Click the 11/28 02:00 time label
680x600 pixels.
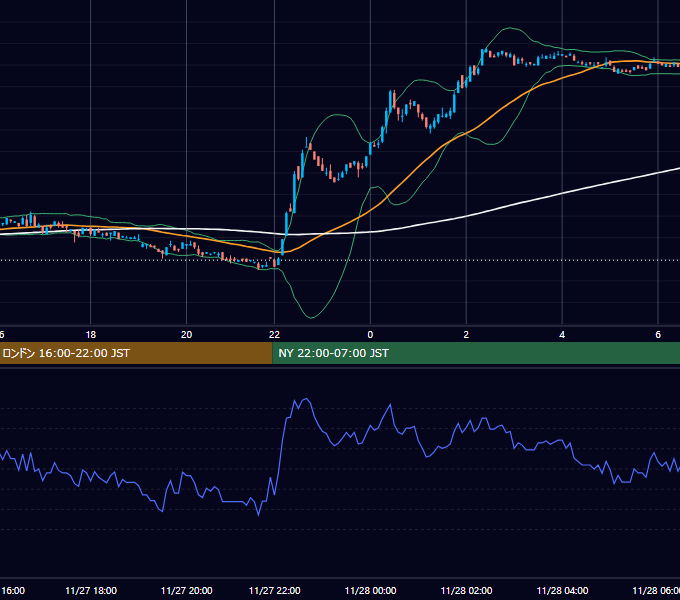(x=466, y=591)
